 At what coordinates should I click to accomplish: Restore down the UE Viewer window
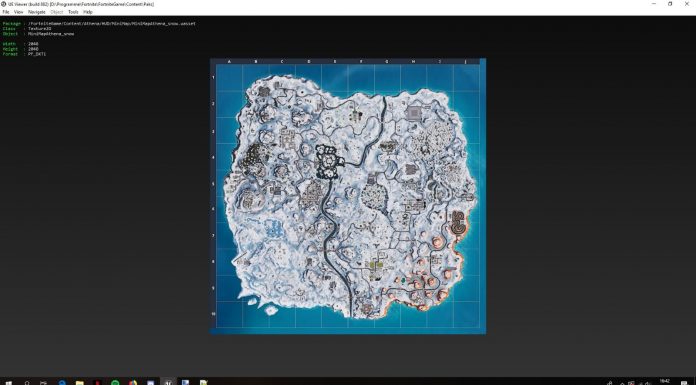(x=670, y=4)
